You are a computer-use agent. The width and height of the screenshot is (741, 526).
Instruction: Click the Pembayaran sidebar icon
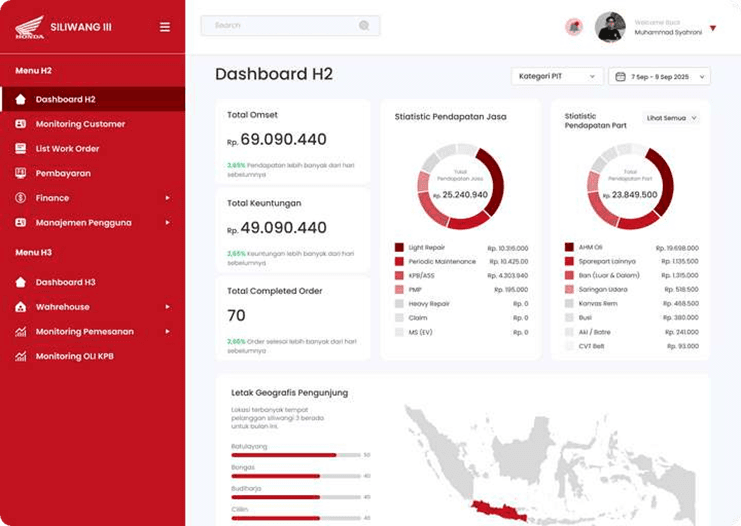21,173
